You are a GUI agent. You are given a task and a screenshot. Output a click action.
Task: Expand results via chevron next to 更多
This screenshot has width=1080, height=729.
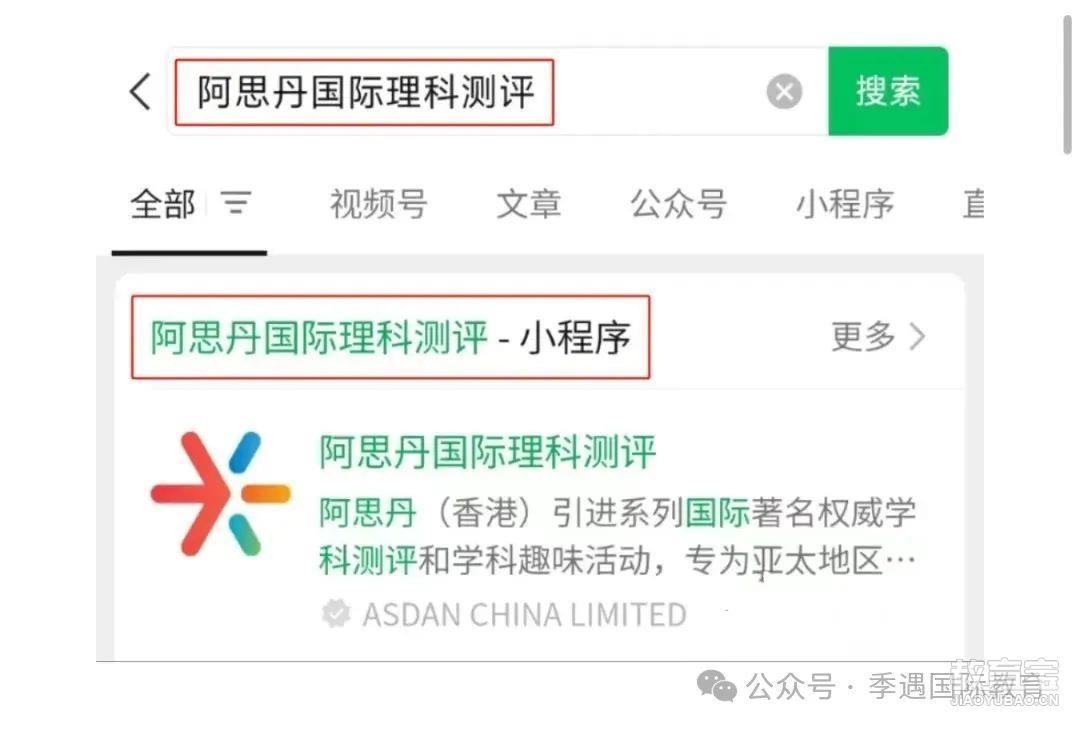point(917,336)
